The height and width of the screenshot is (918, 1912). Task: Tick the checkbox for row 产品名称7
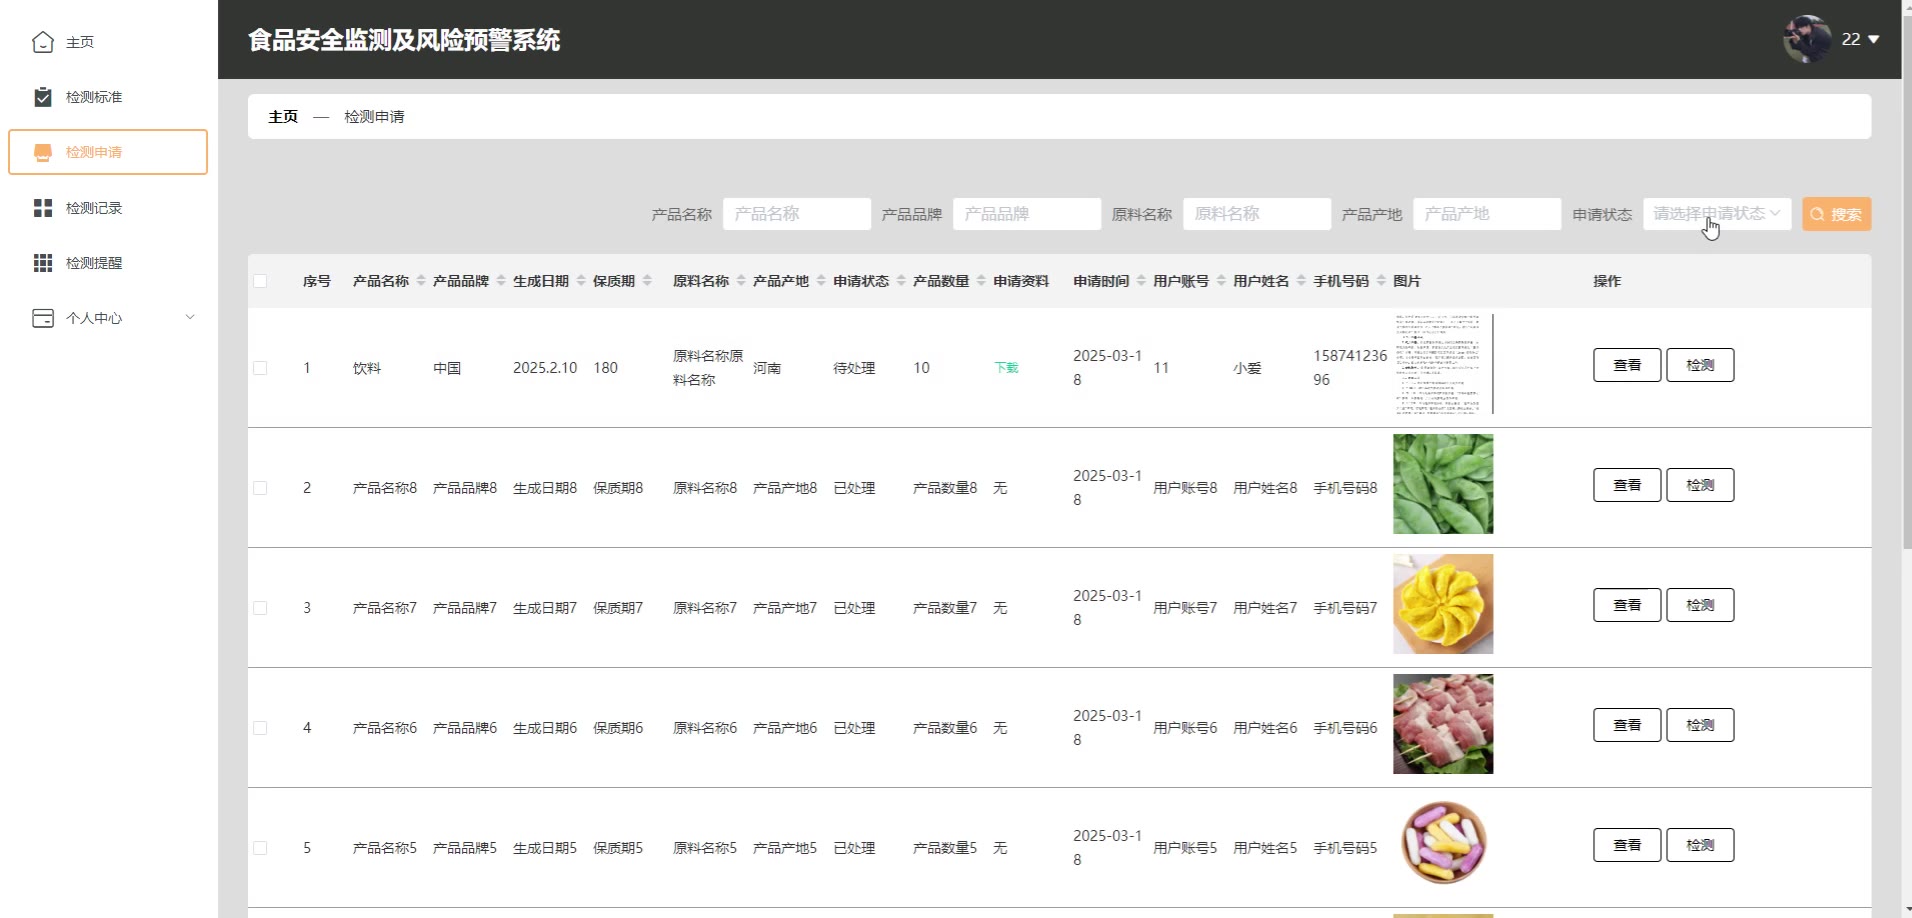pyautogui.click(x=260, y=608)
